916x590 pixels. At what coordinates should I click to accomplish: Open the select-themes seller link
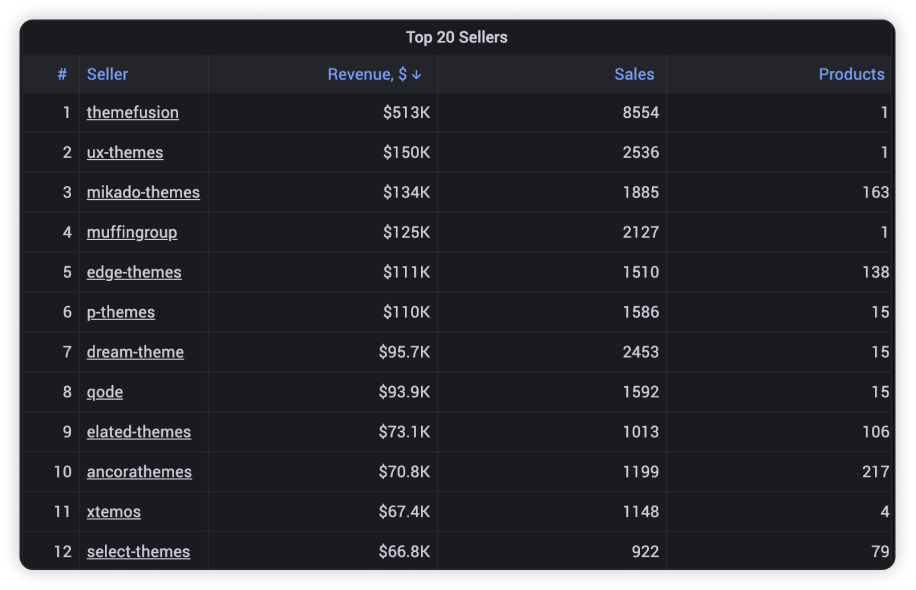tap(138, 552)
